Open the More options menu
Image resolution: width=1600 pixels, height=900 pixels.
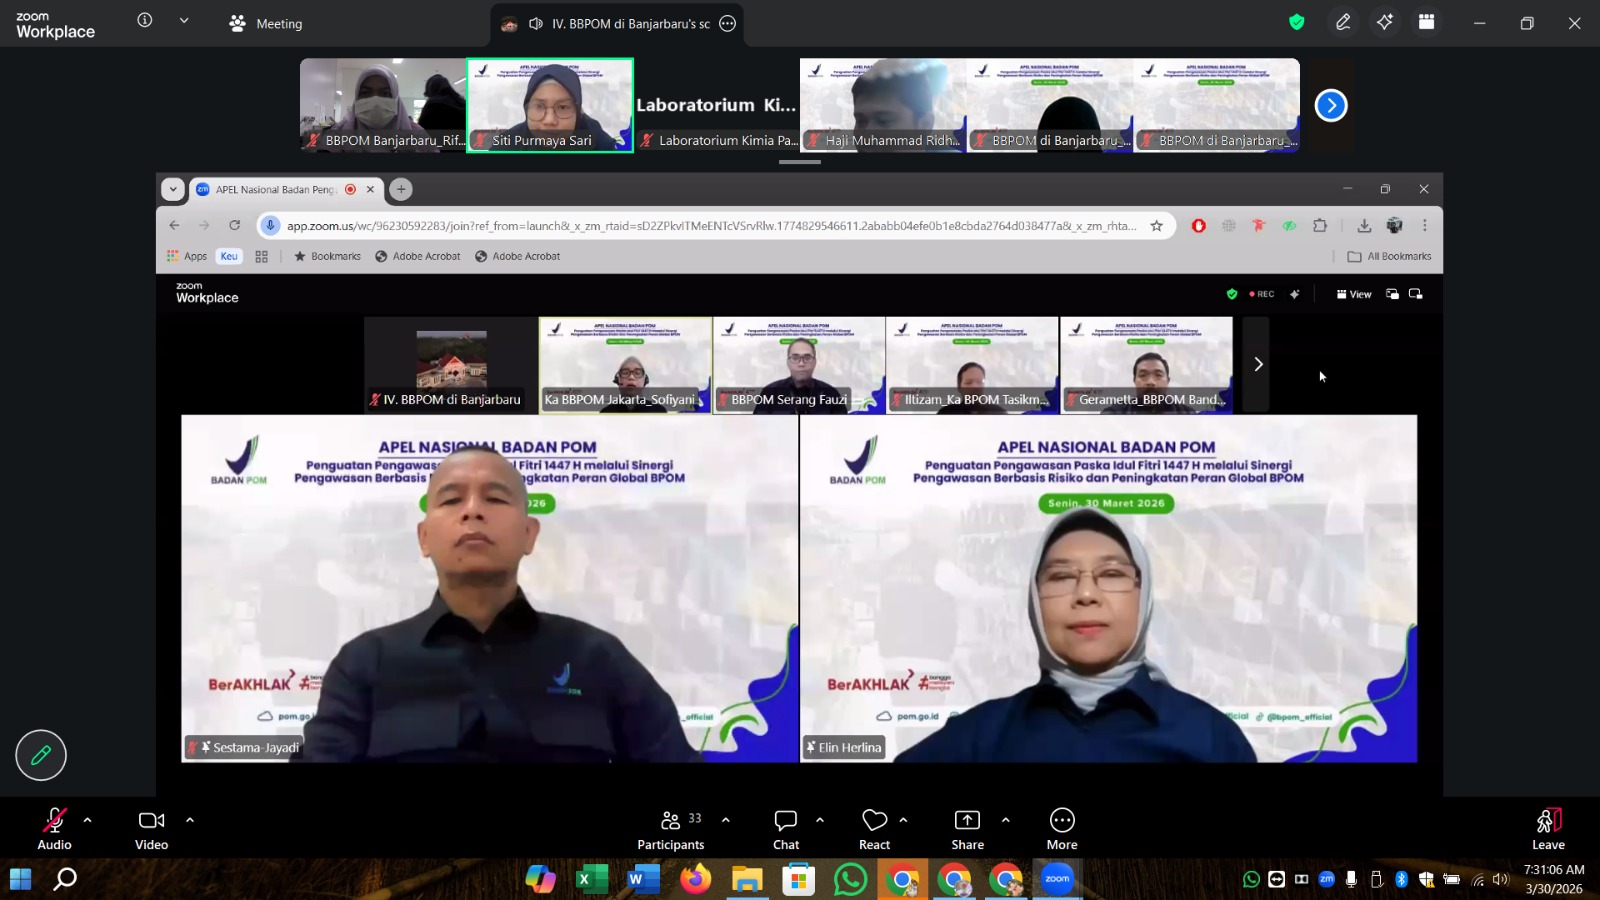1061,829
